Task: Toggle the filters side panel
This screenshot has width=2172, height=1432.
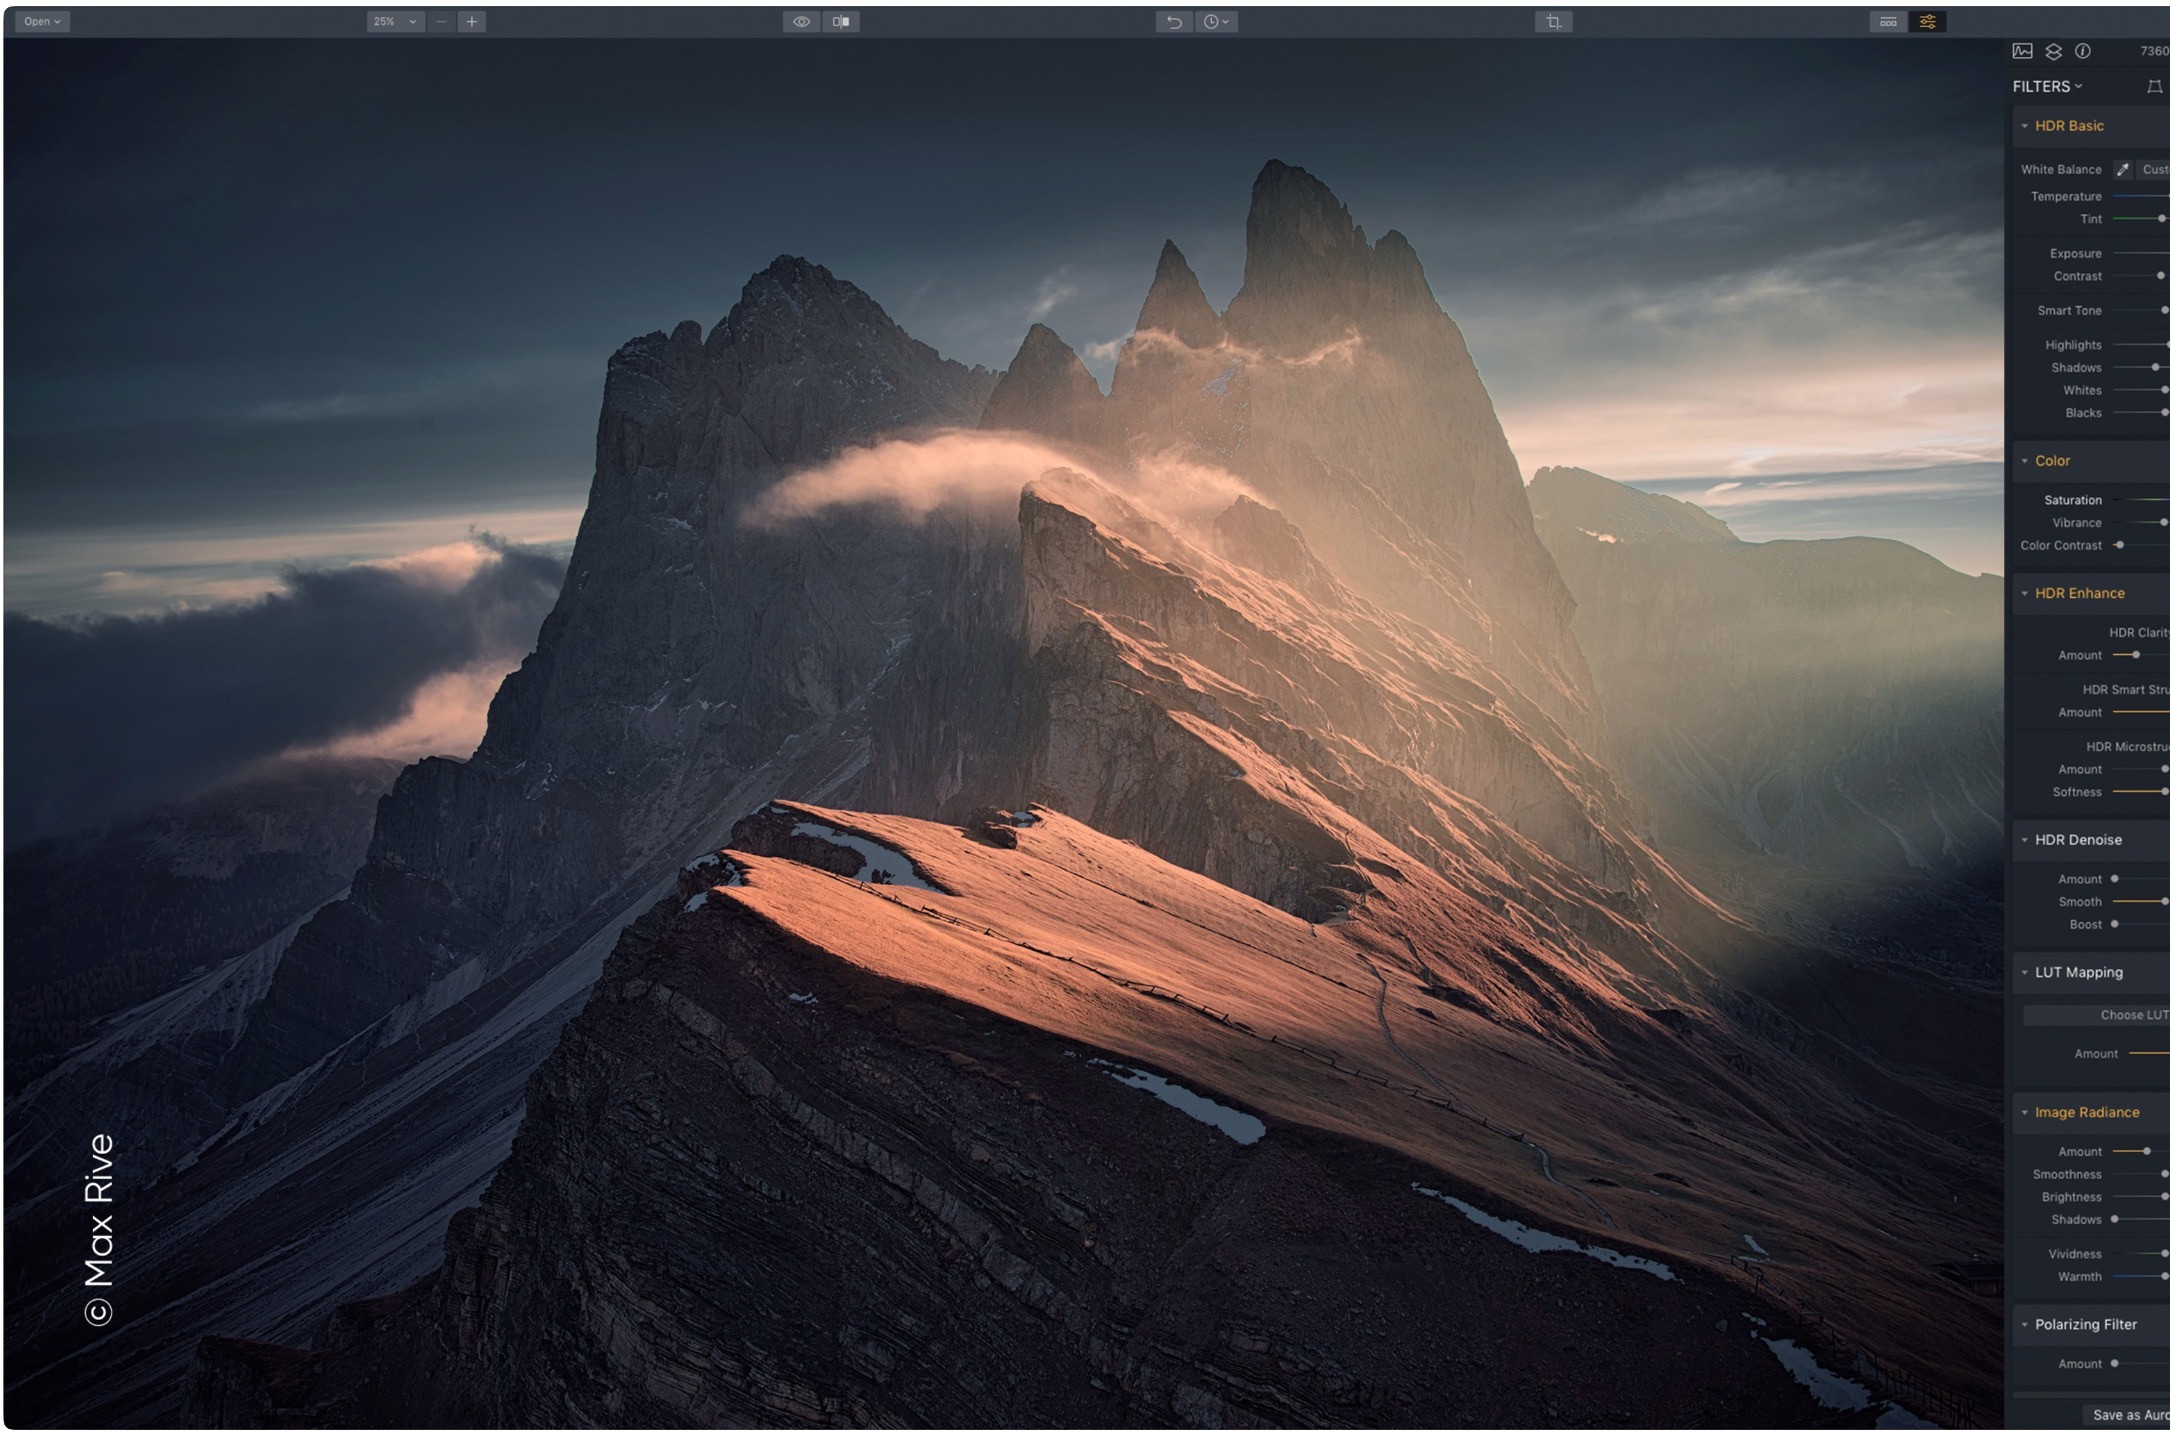Action: [x=1927, y=21]
